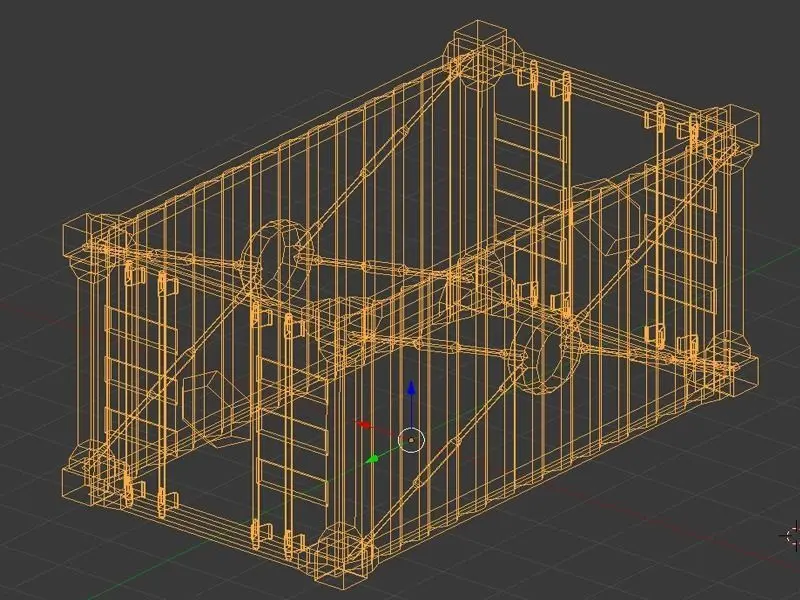Click the white circle at gizmo center
Screen dimensions: 800x600
pos(411,440)
